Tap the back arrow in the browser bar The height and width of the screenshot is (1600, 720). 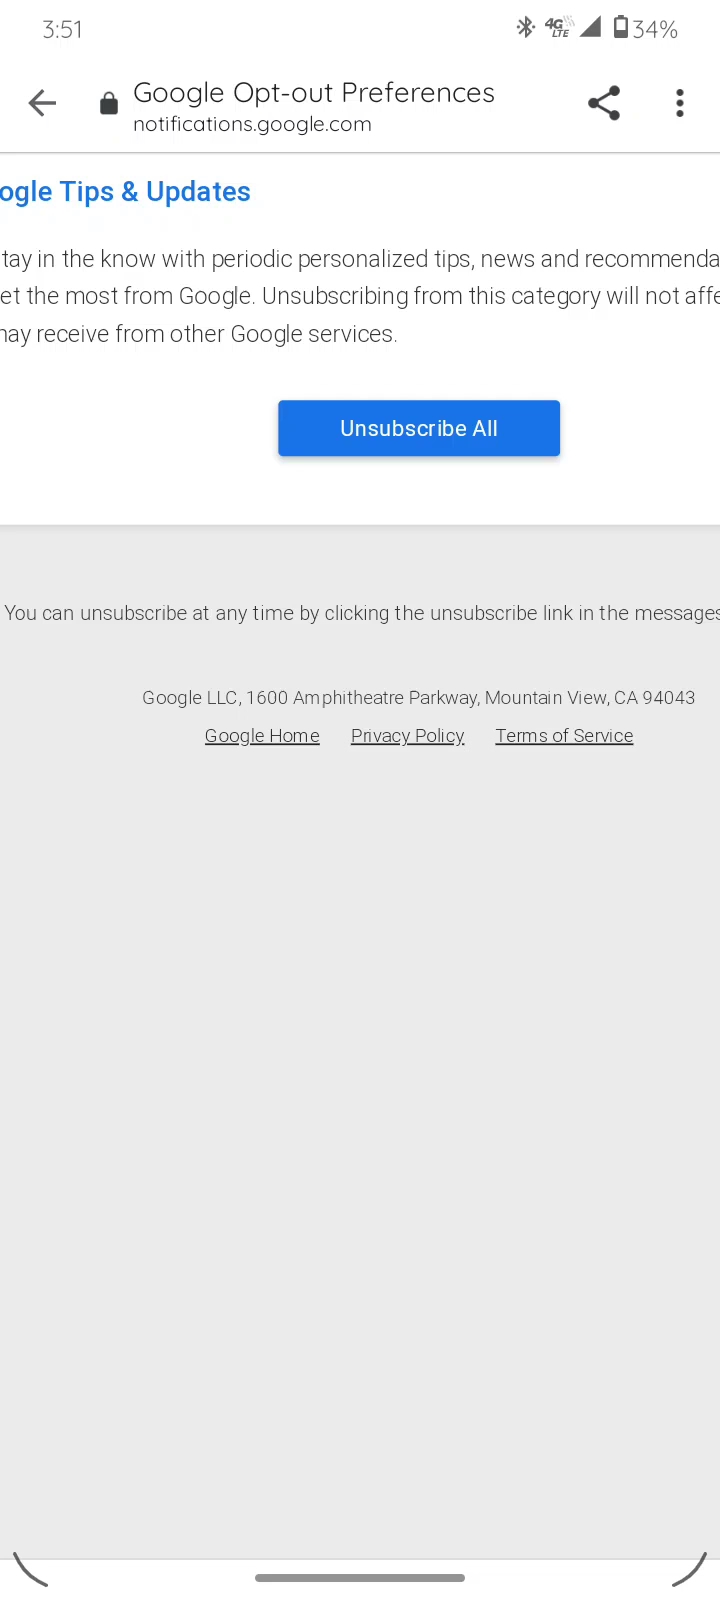[42, 103]
